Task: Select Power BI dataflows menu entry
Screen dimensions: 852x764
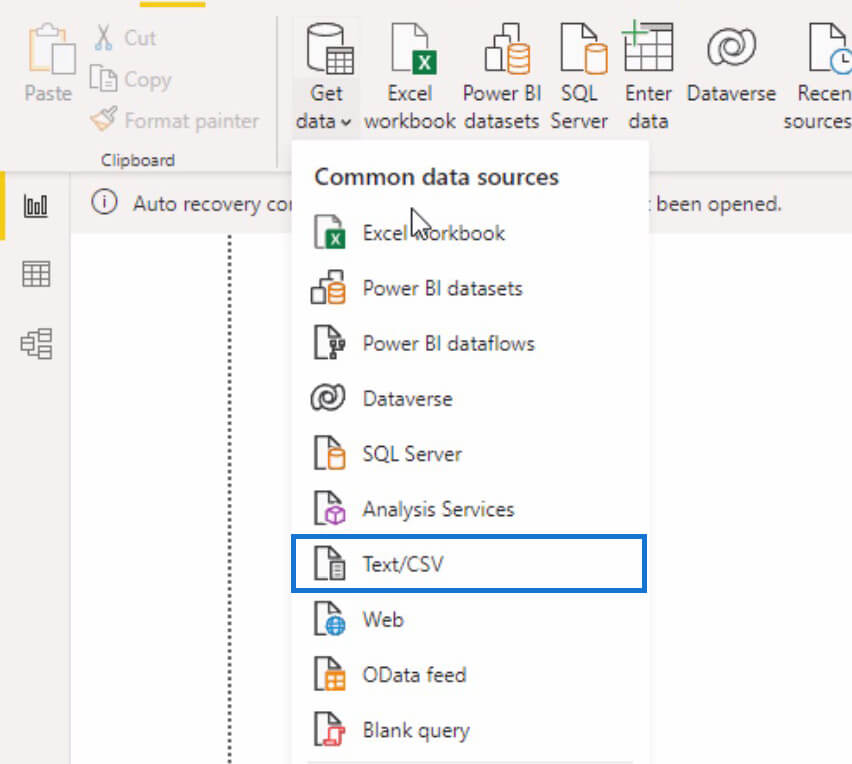Action: pyautogui.click(x=469, y=343)
